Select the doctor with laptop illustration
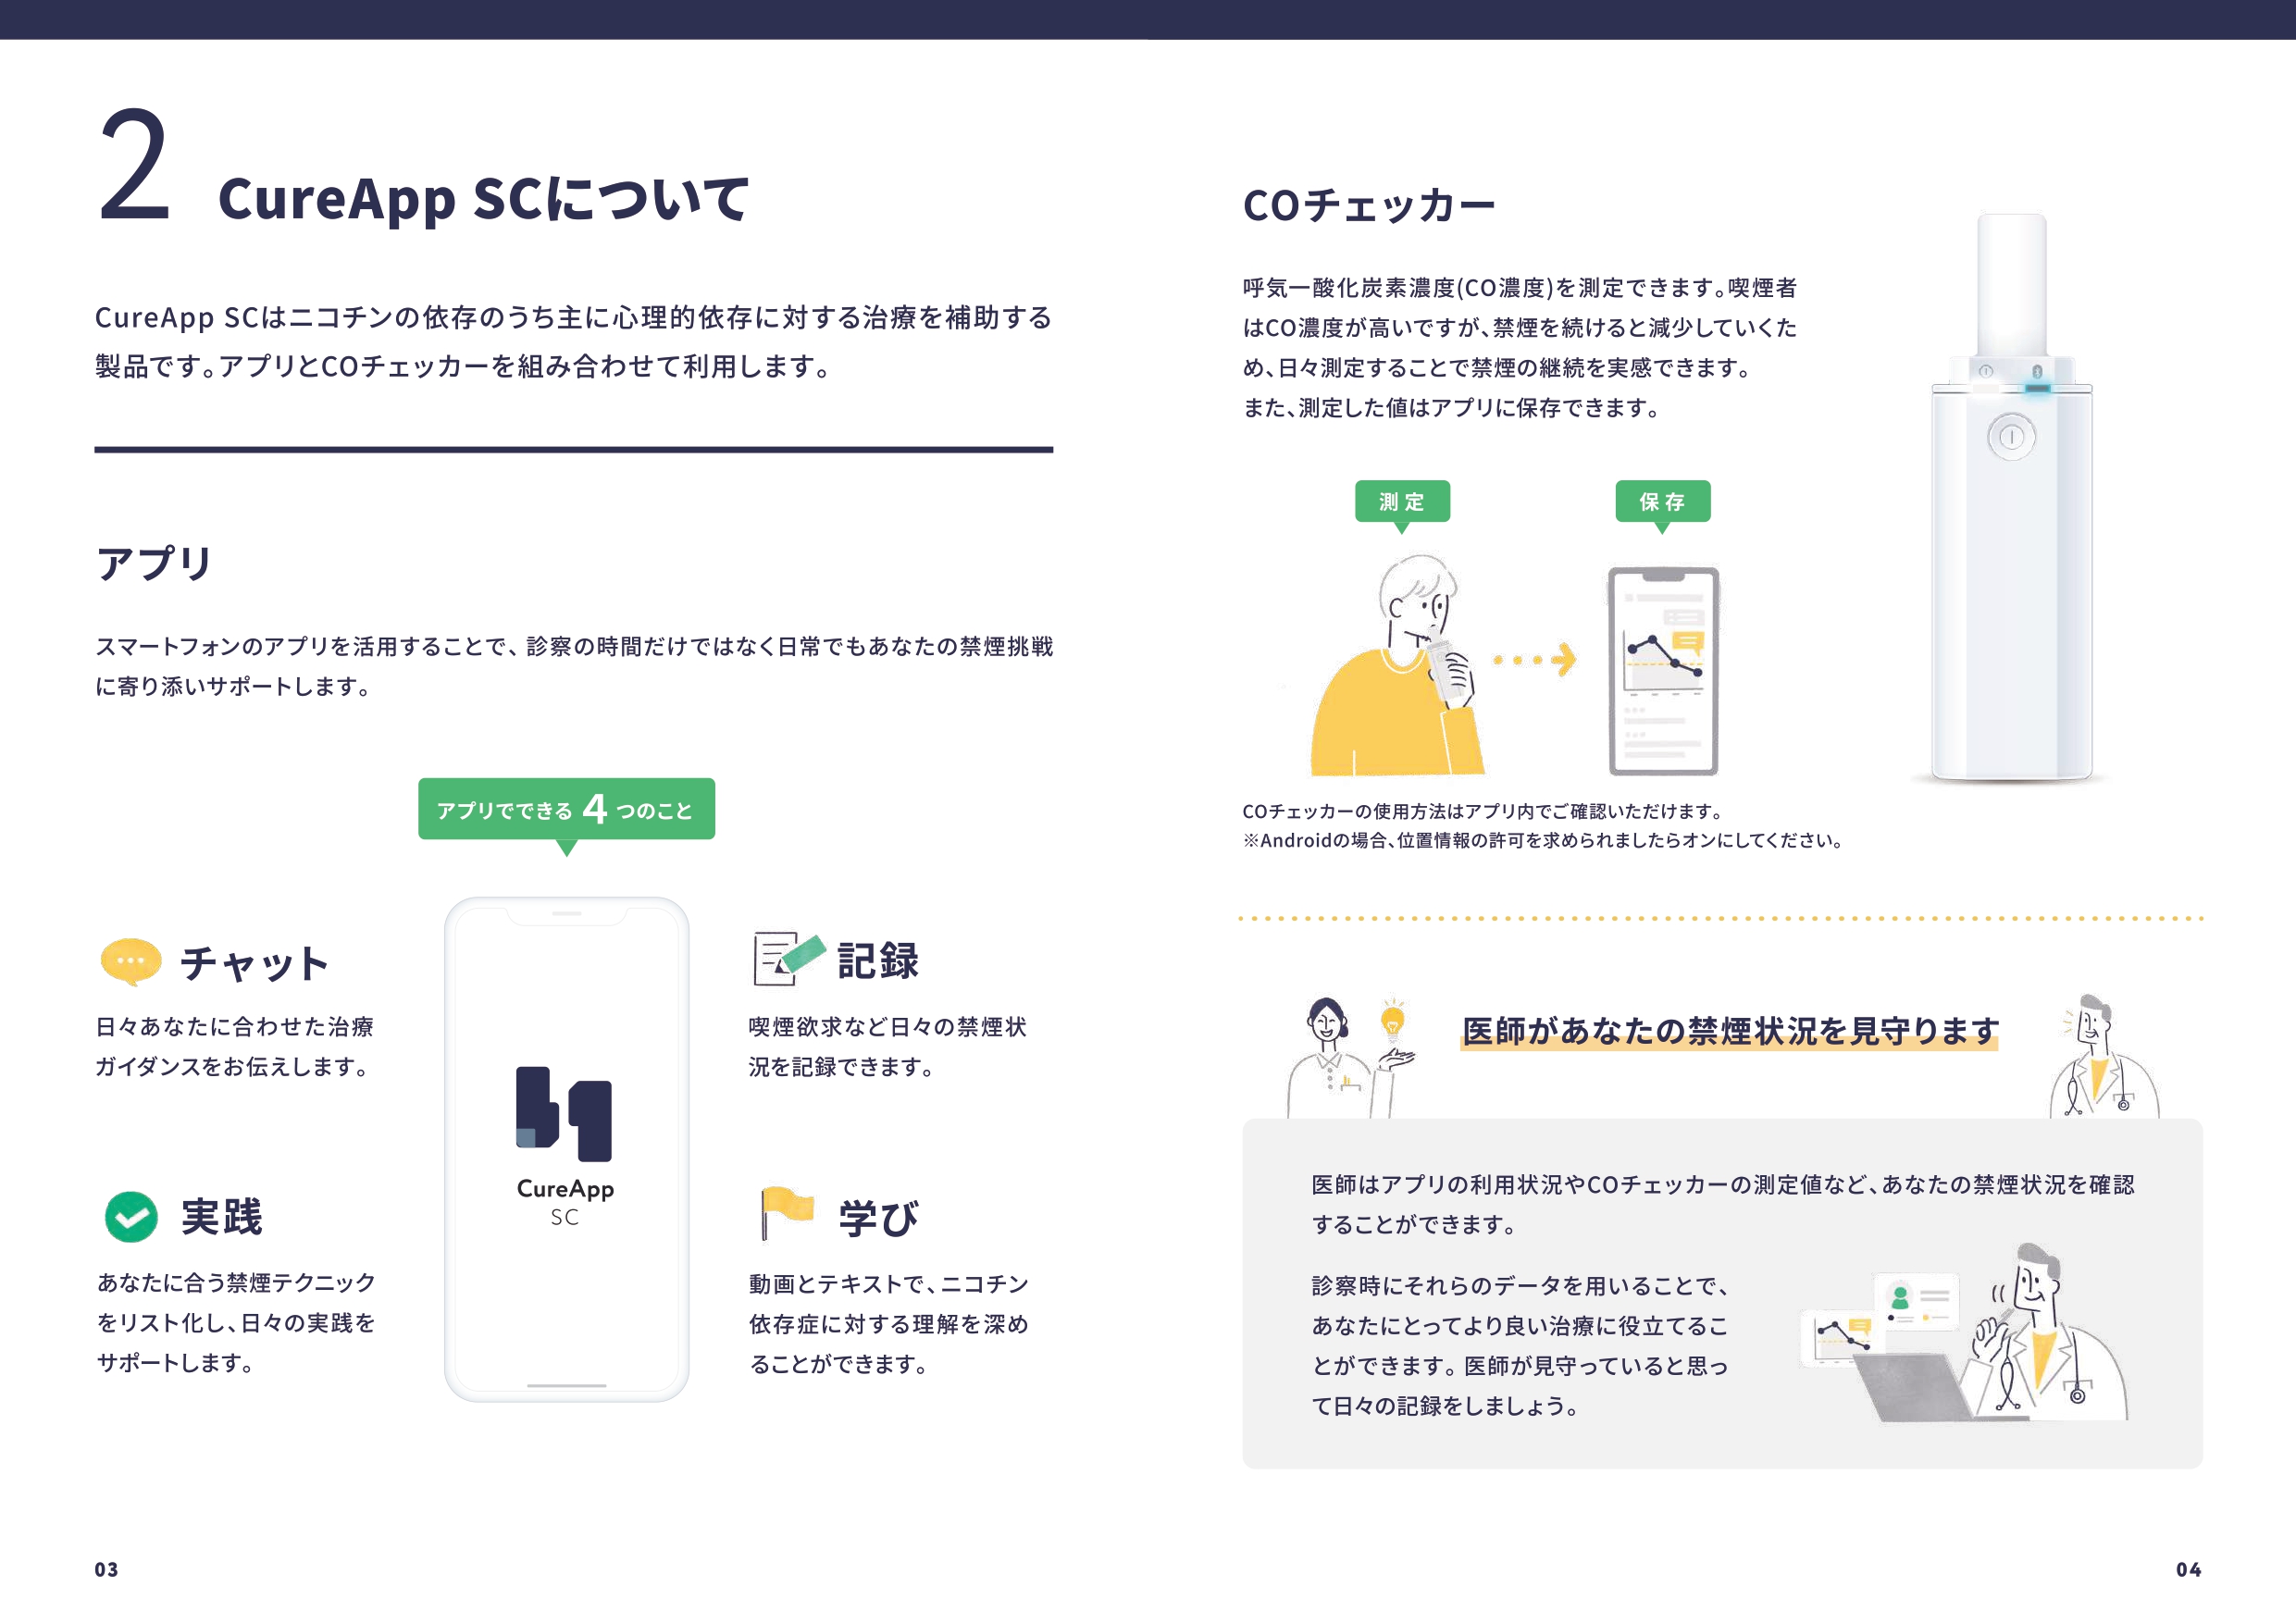 click(x=1965, y=1333)
